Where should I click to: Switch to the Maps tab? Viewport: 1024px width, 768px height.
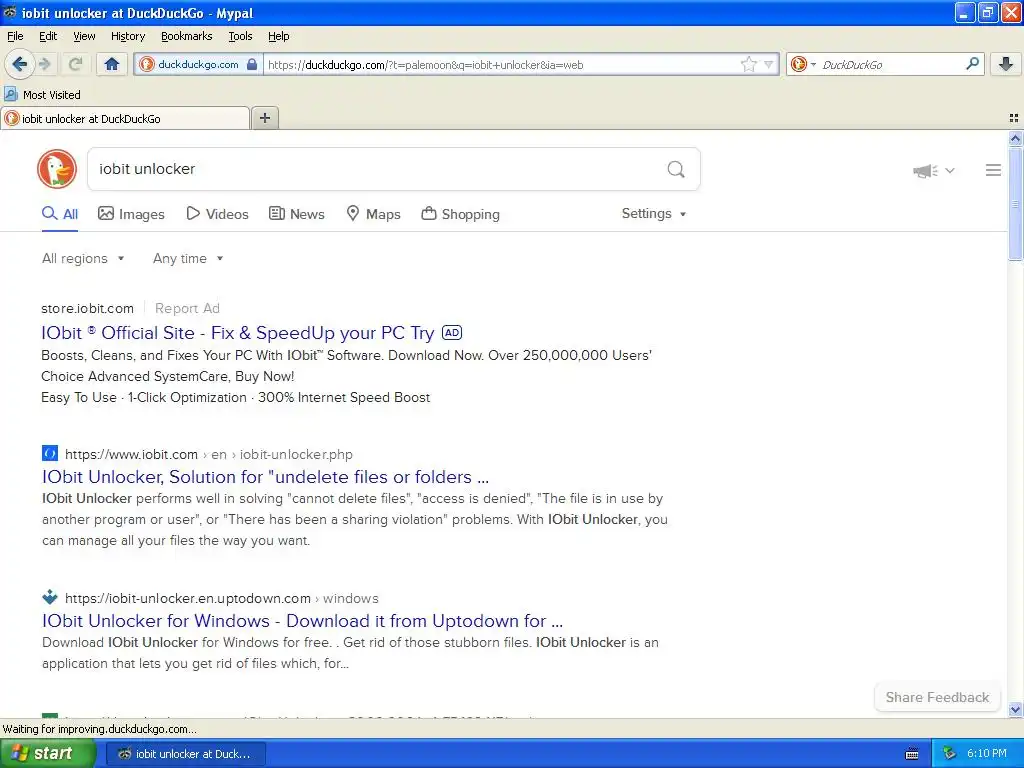pos(373,214)
